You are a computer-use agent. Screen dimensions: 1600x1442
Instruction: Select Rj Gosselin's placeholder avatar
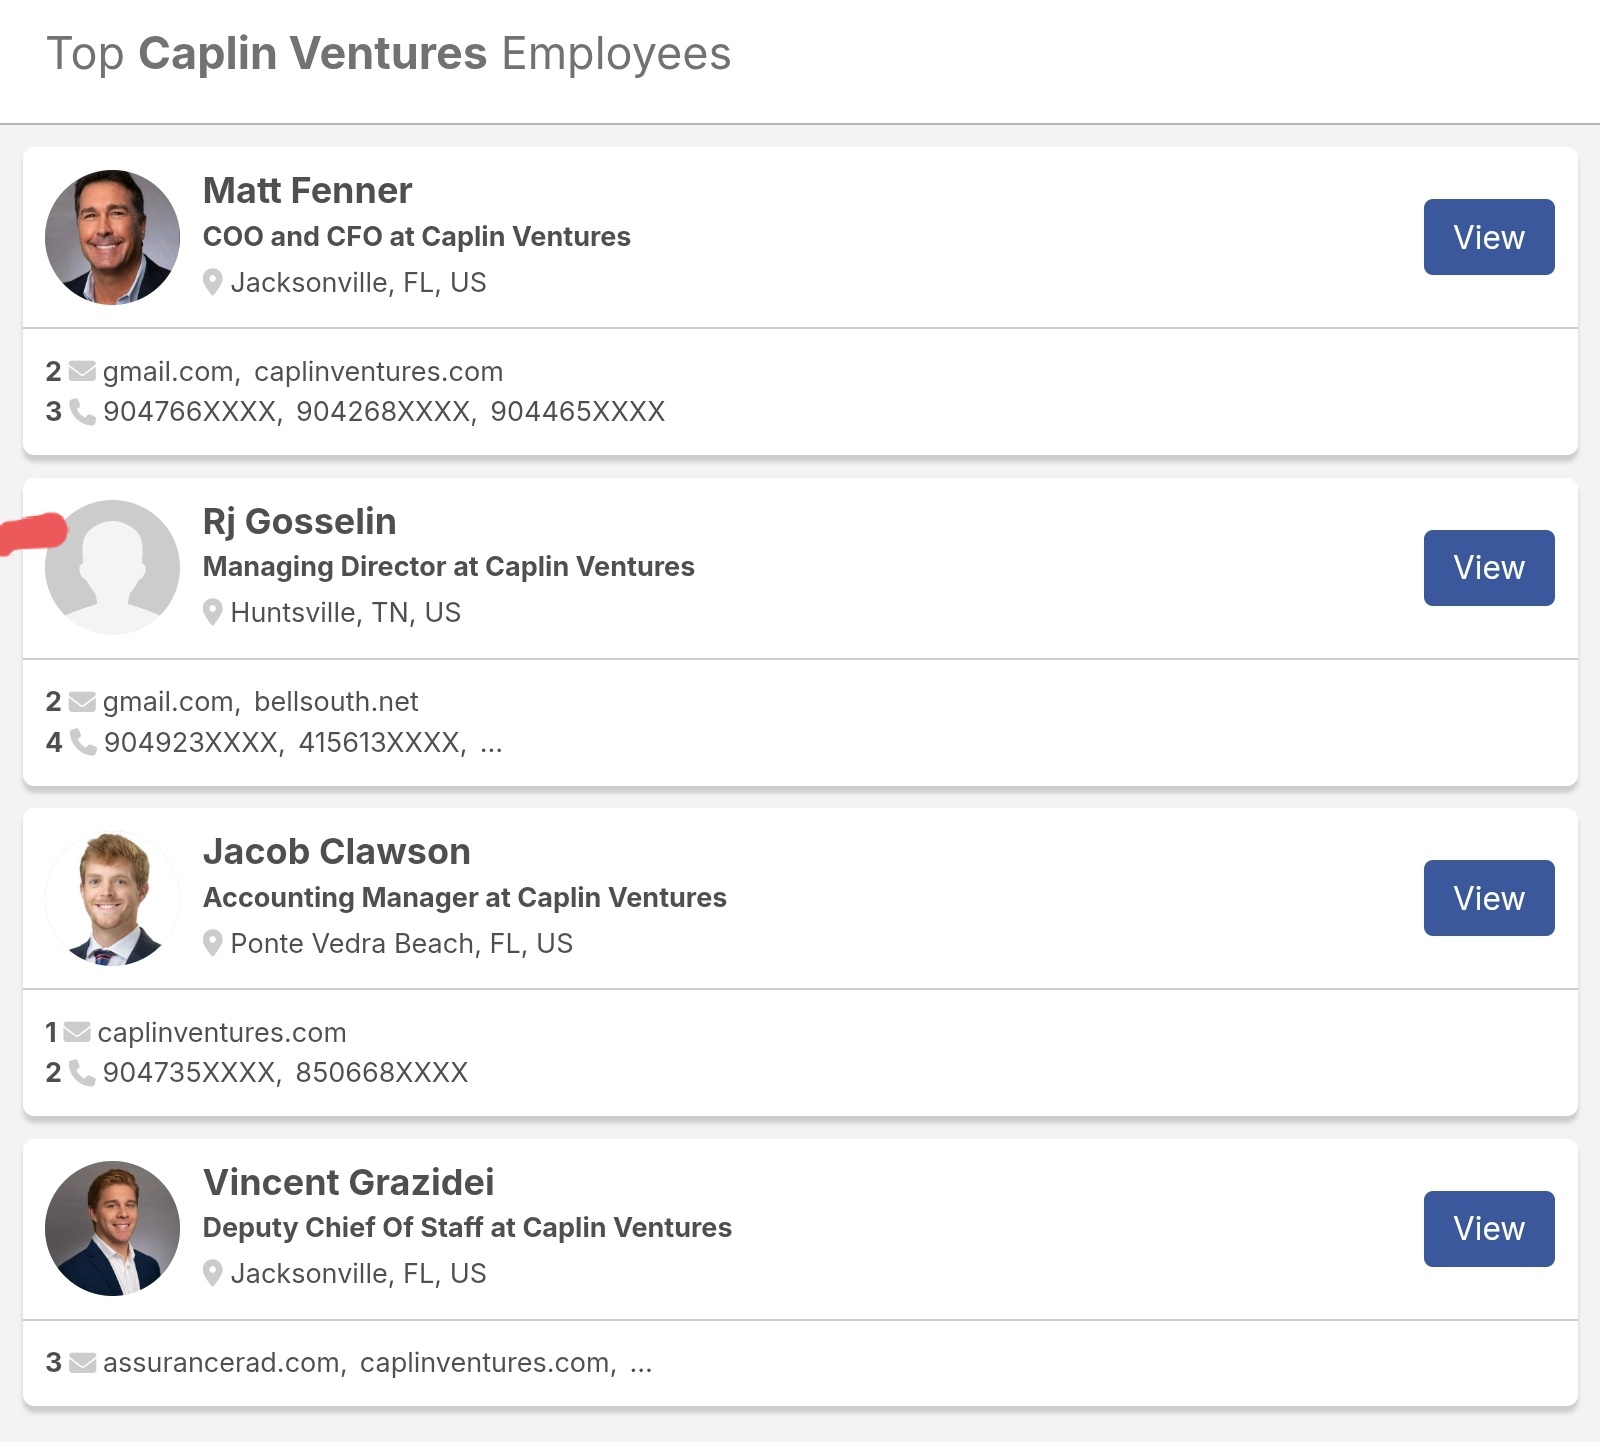(112, 567)
